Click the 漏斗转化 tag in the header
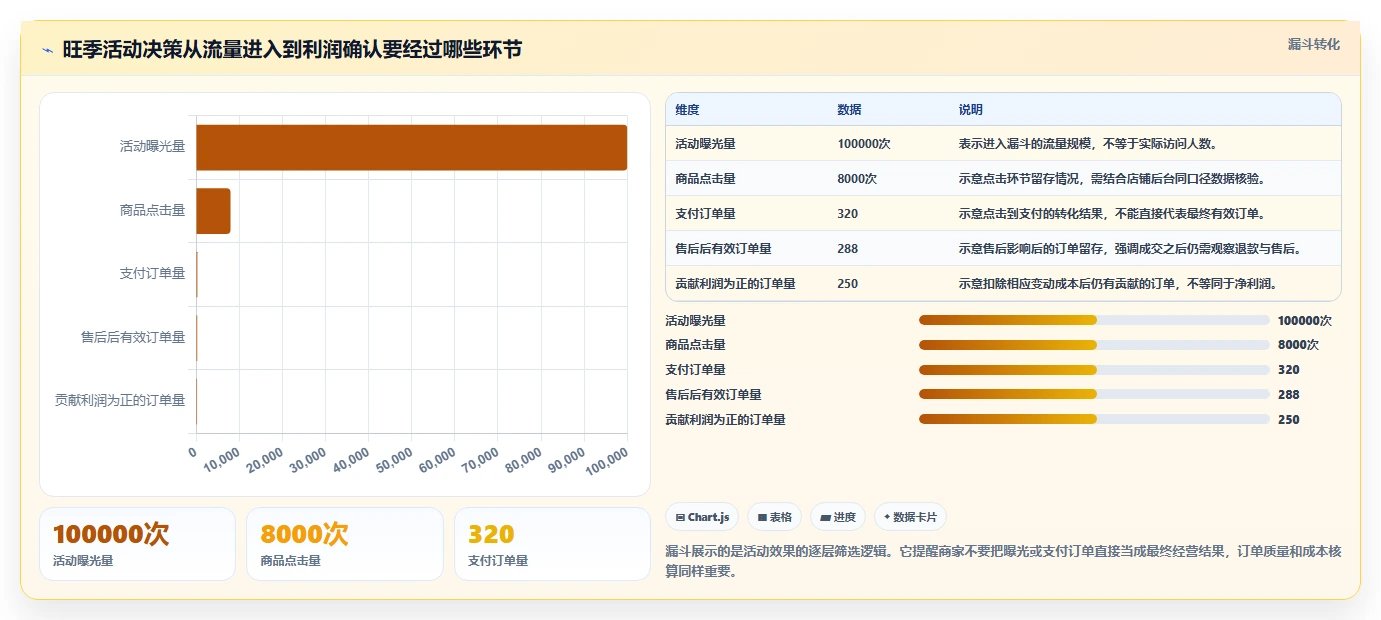 (x=1313, y=44)
